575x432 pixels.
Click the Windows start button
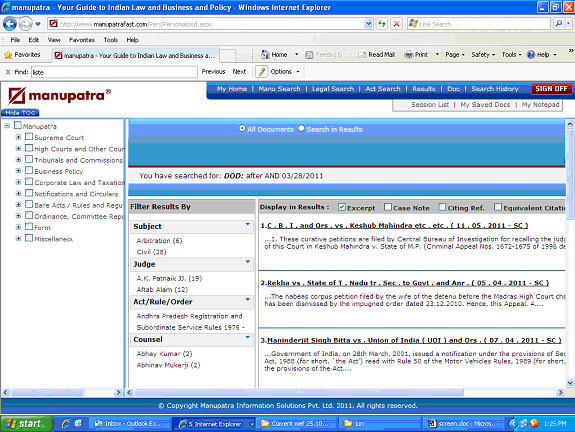click(26, 424)
